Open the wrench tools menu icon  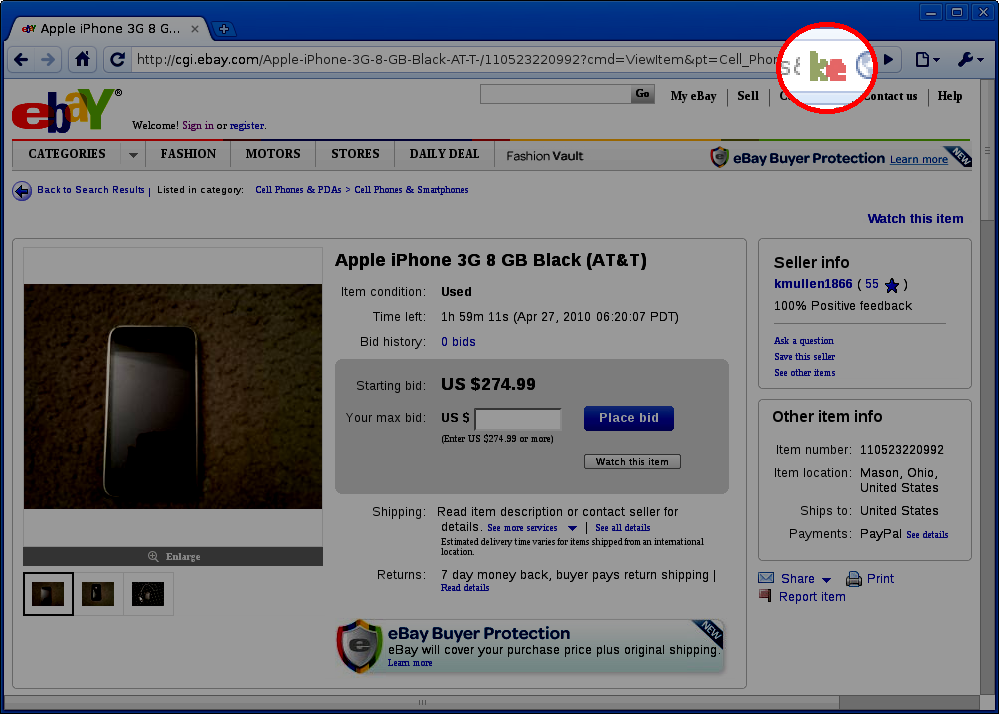point(970,60)
